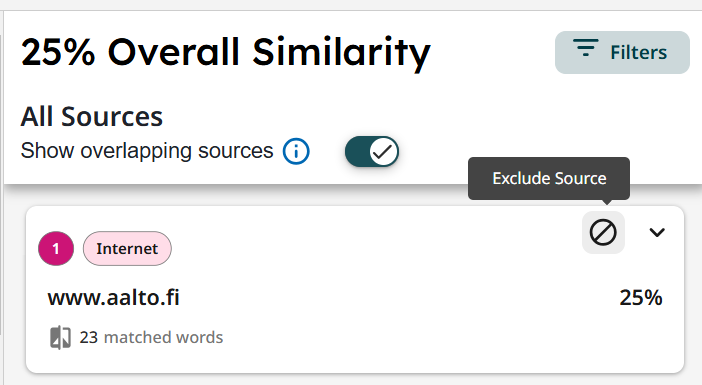Click the 25% Overall Similarity heading

point(225,52)
